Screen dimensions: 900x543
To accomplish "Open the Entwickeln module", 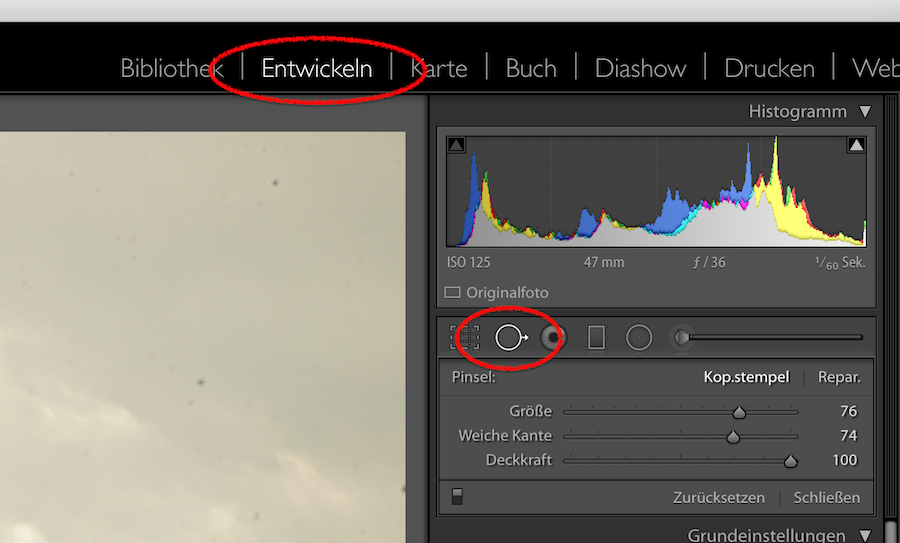I will [x=317, y=68].
